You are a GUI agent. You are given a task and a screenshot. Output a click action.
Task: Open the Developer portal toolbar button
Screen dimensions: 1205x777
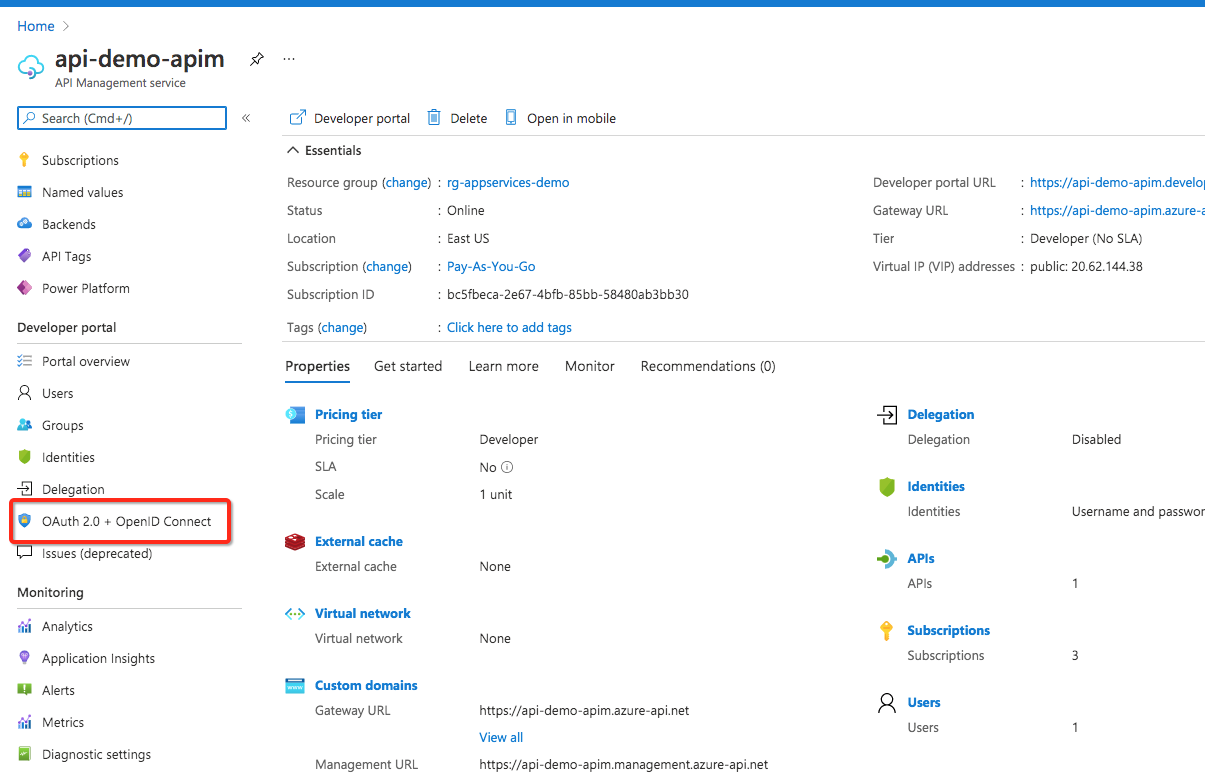click(x=350, y=118)
